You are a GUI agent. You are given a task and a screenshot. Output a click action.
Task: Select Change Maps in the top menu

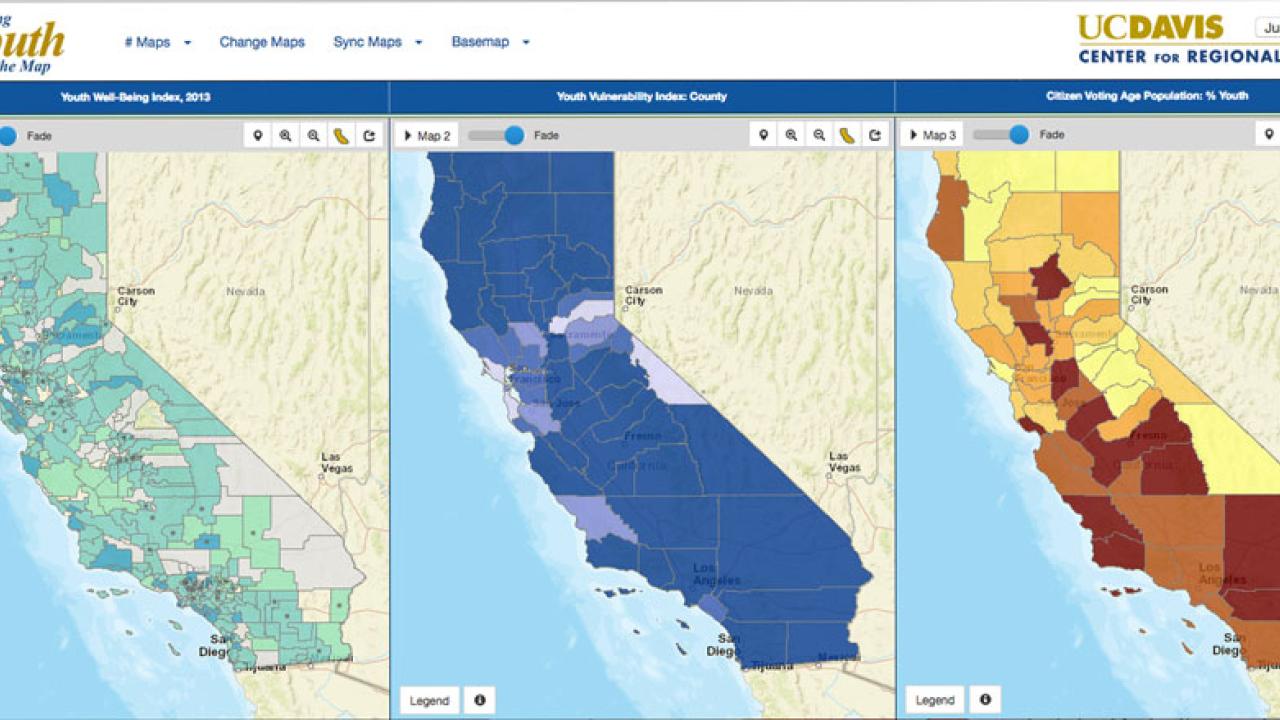point(262,42)
